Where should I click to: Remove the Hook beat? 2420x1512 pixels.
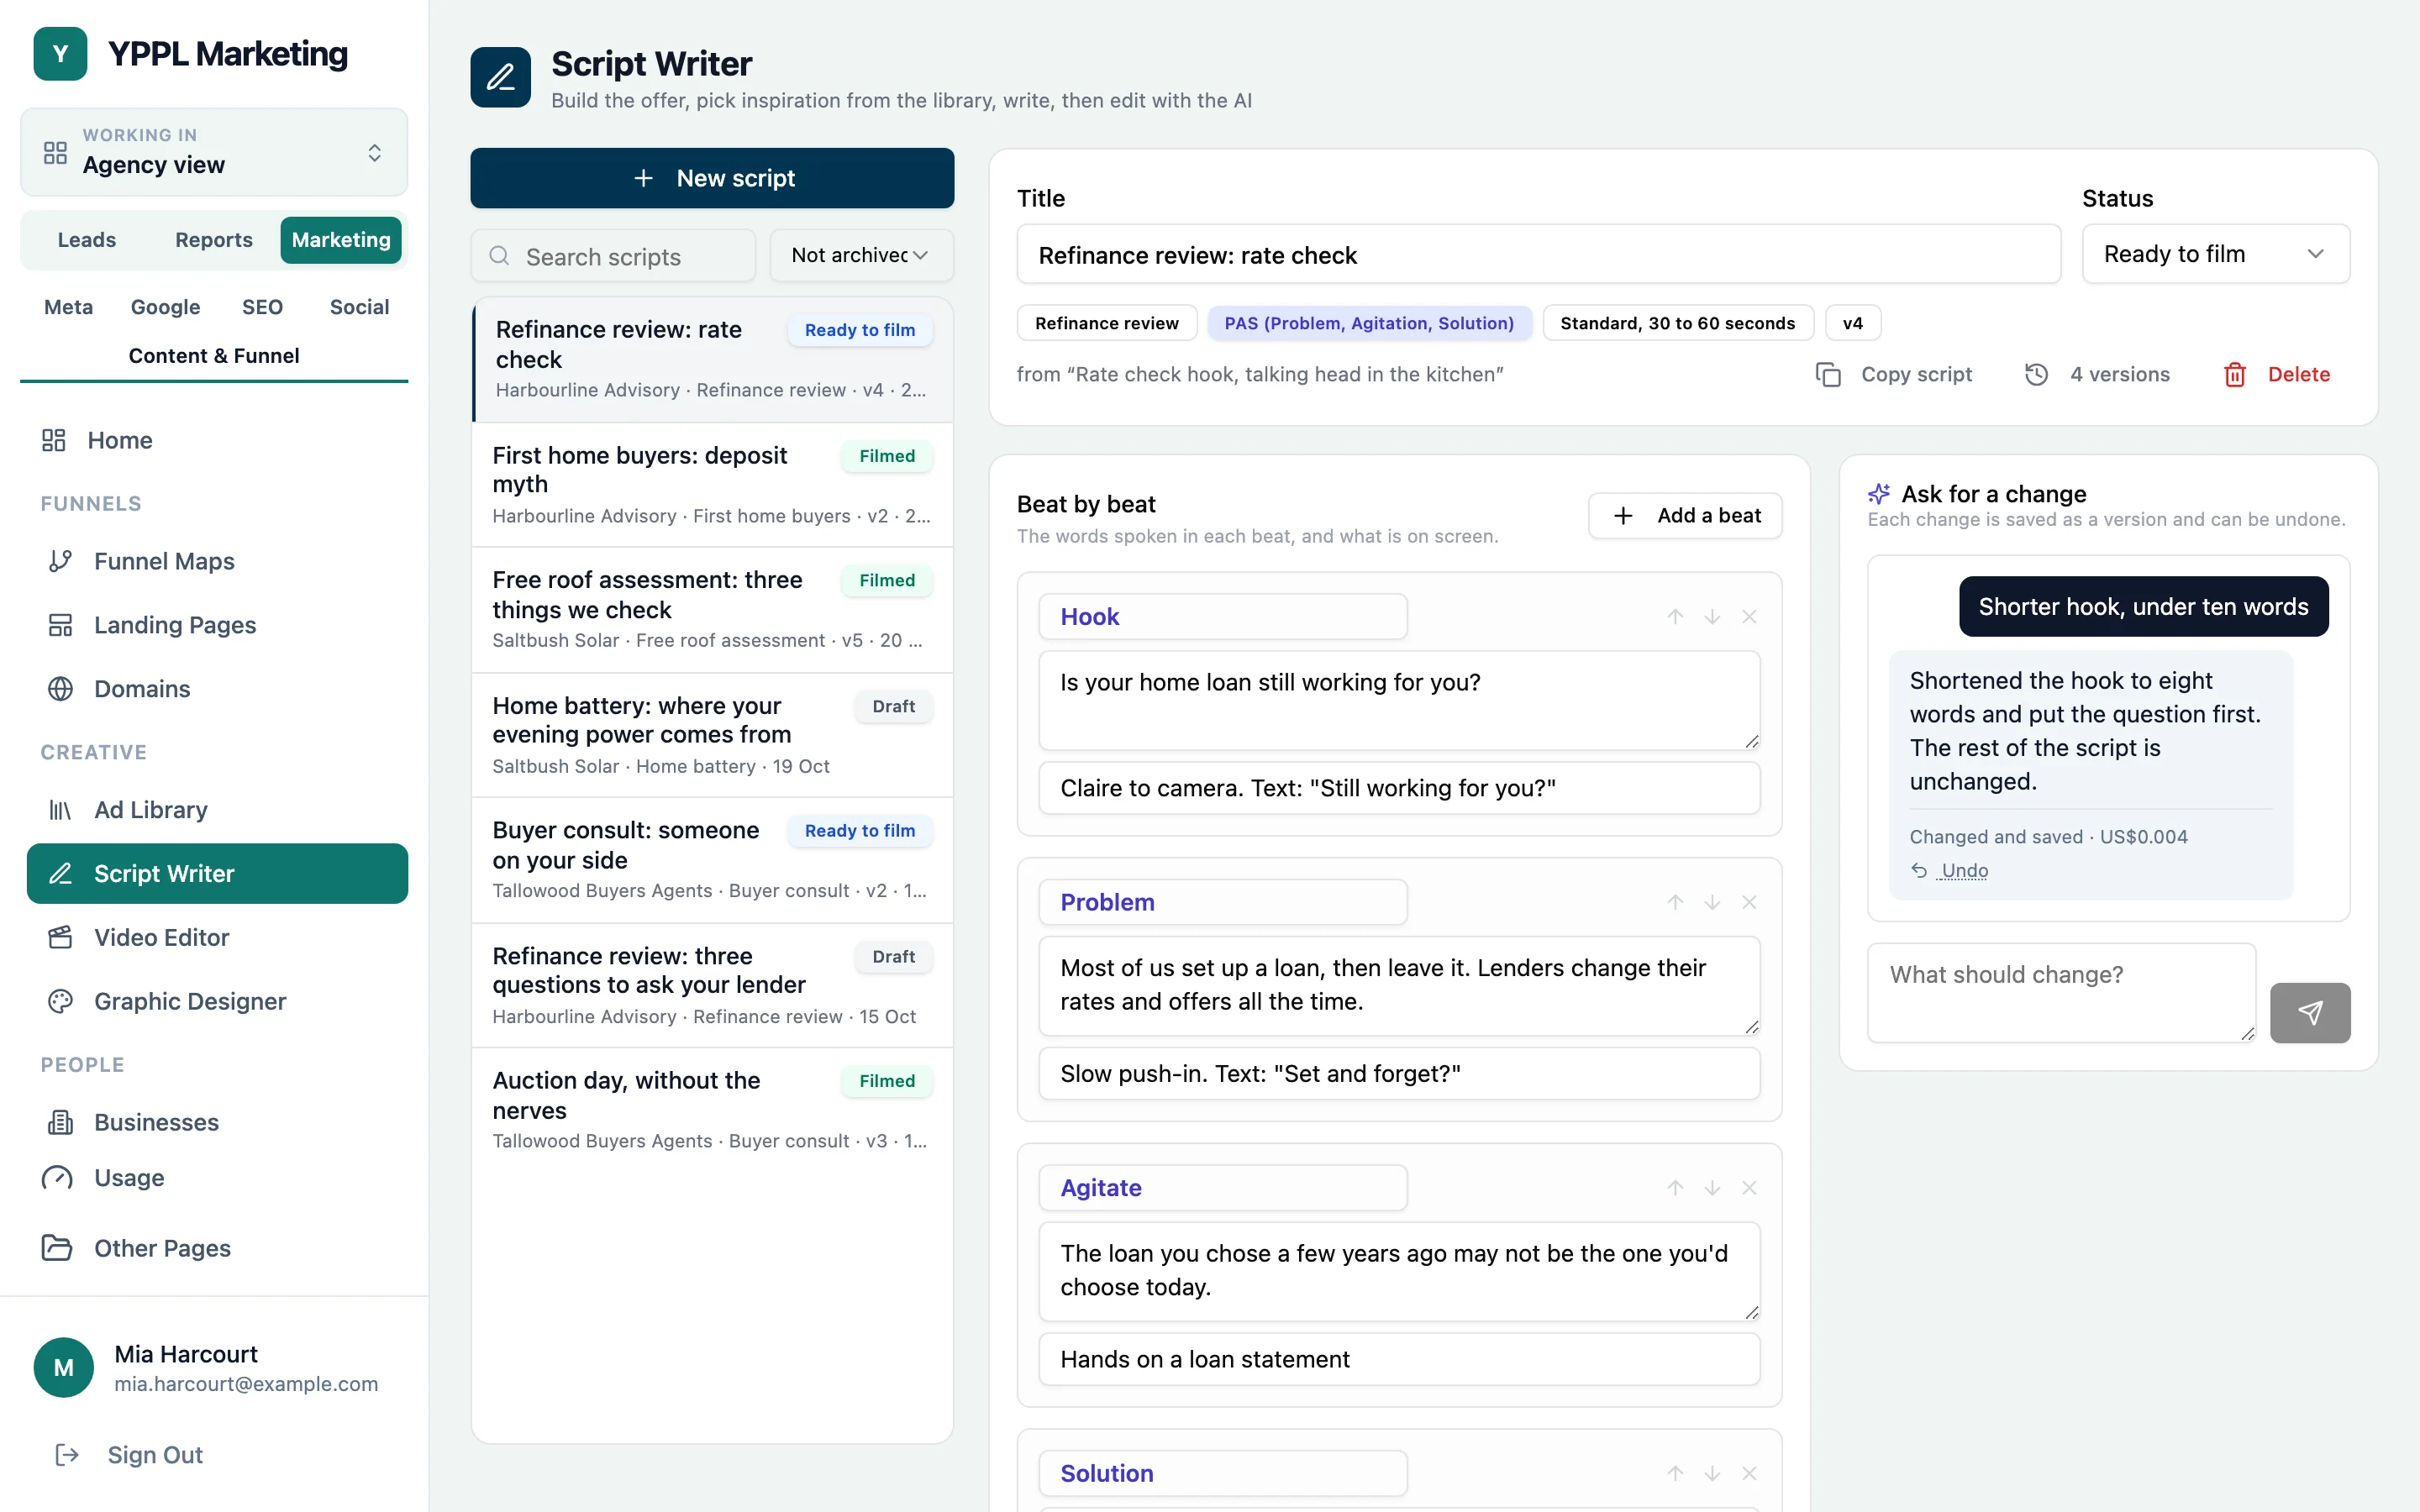[x=1749, y=617]
